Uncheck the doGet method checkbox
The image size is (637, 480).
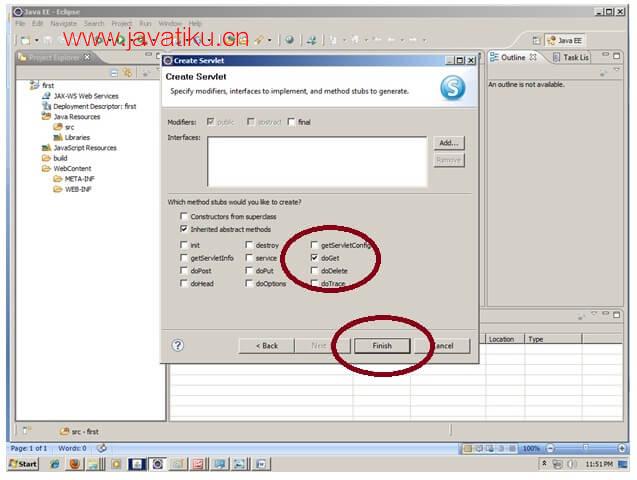pyautogui.click(x=314, y=258)
